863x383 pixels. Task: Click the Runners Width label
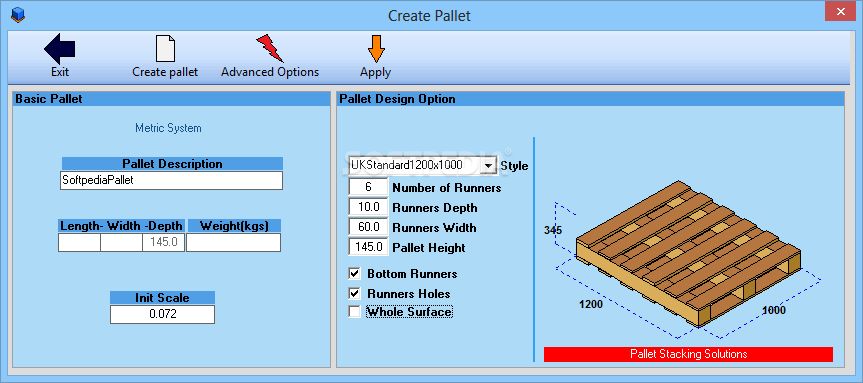click(434, 228)
